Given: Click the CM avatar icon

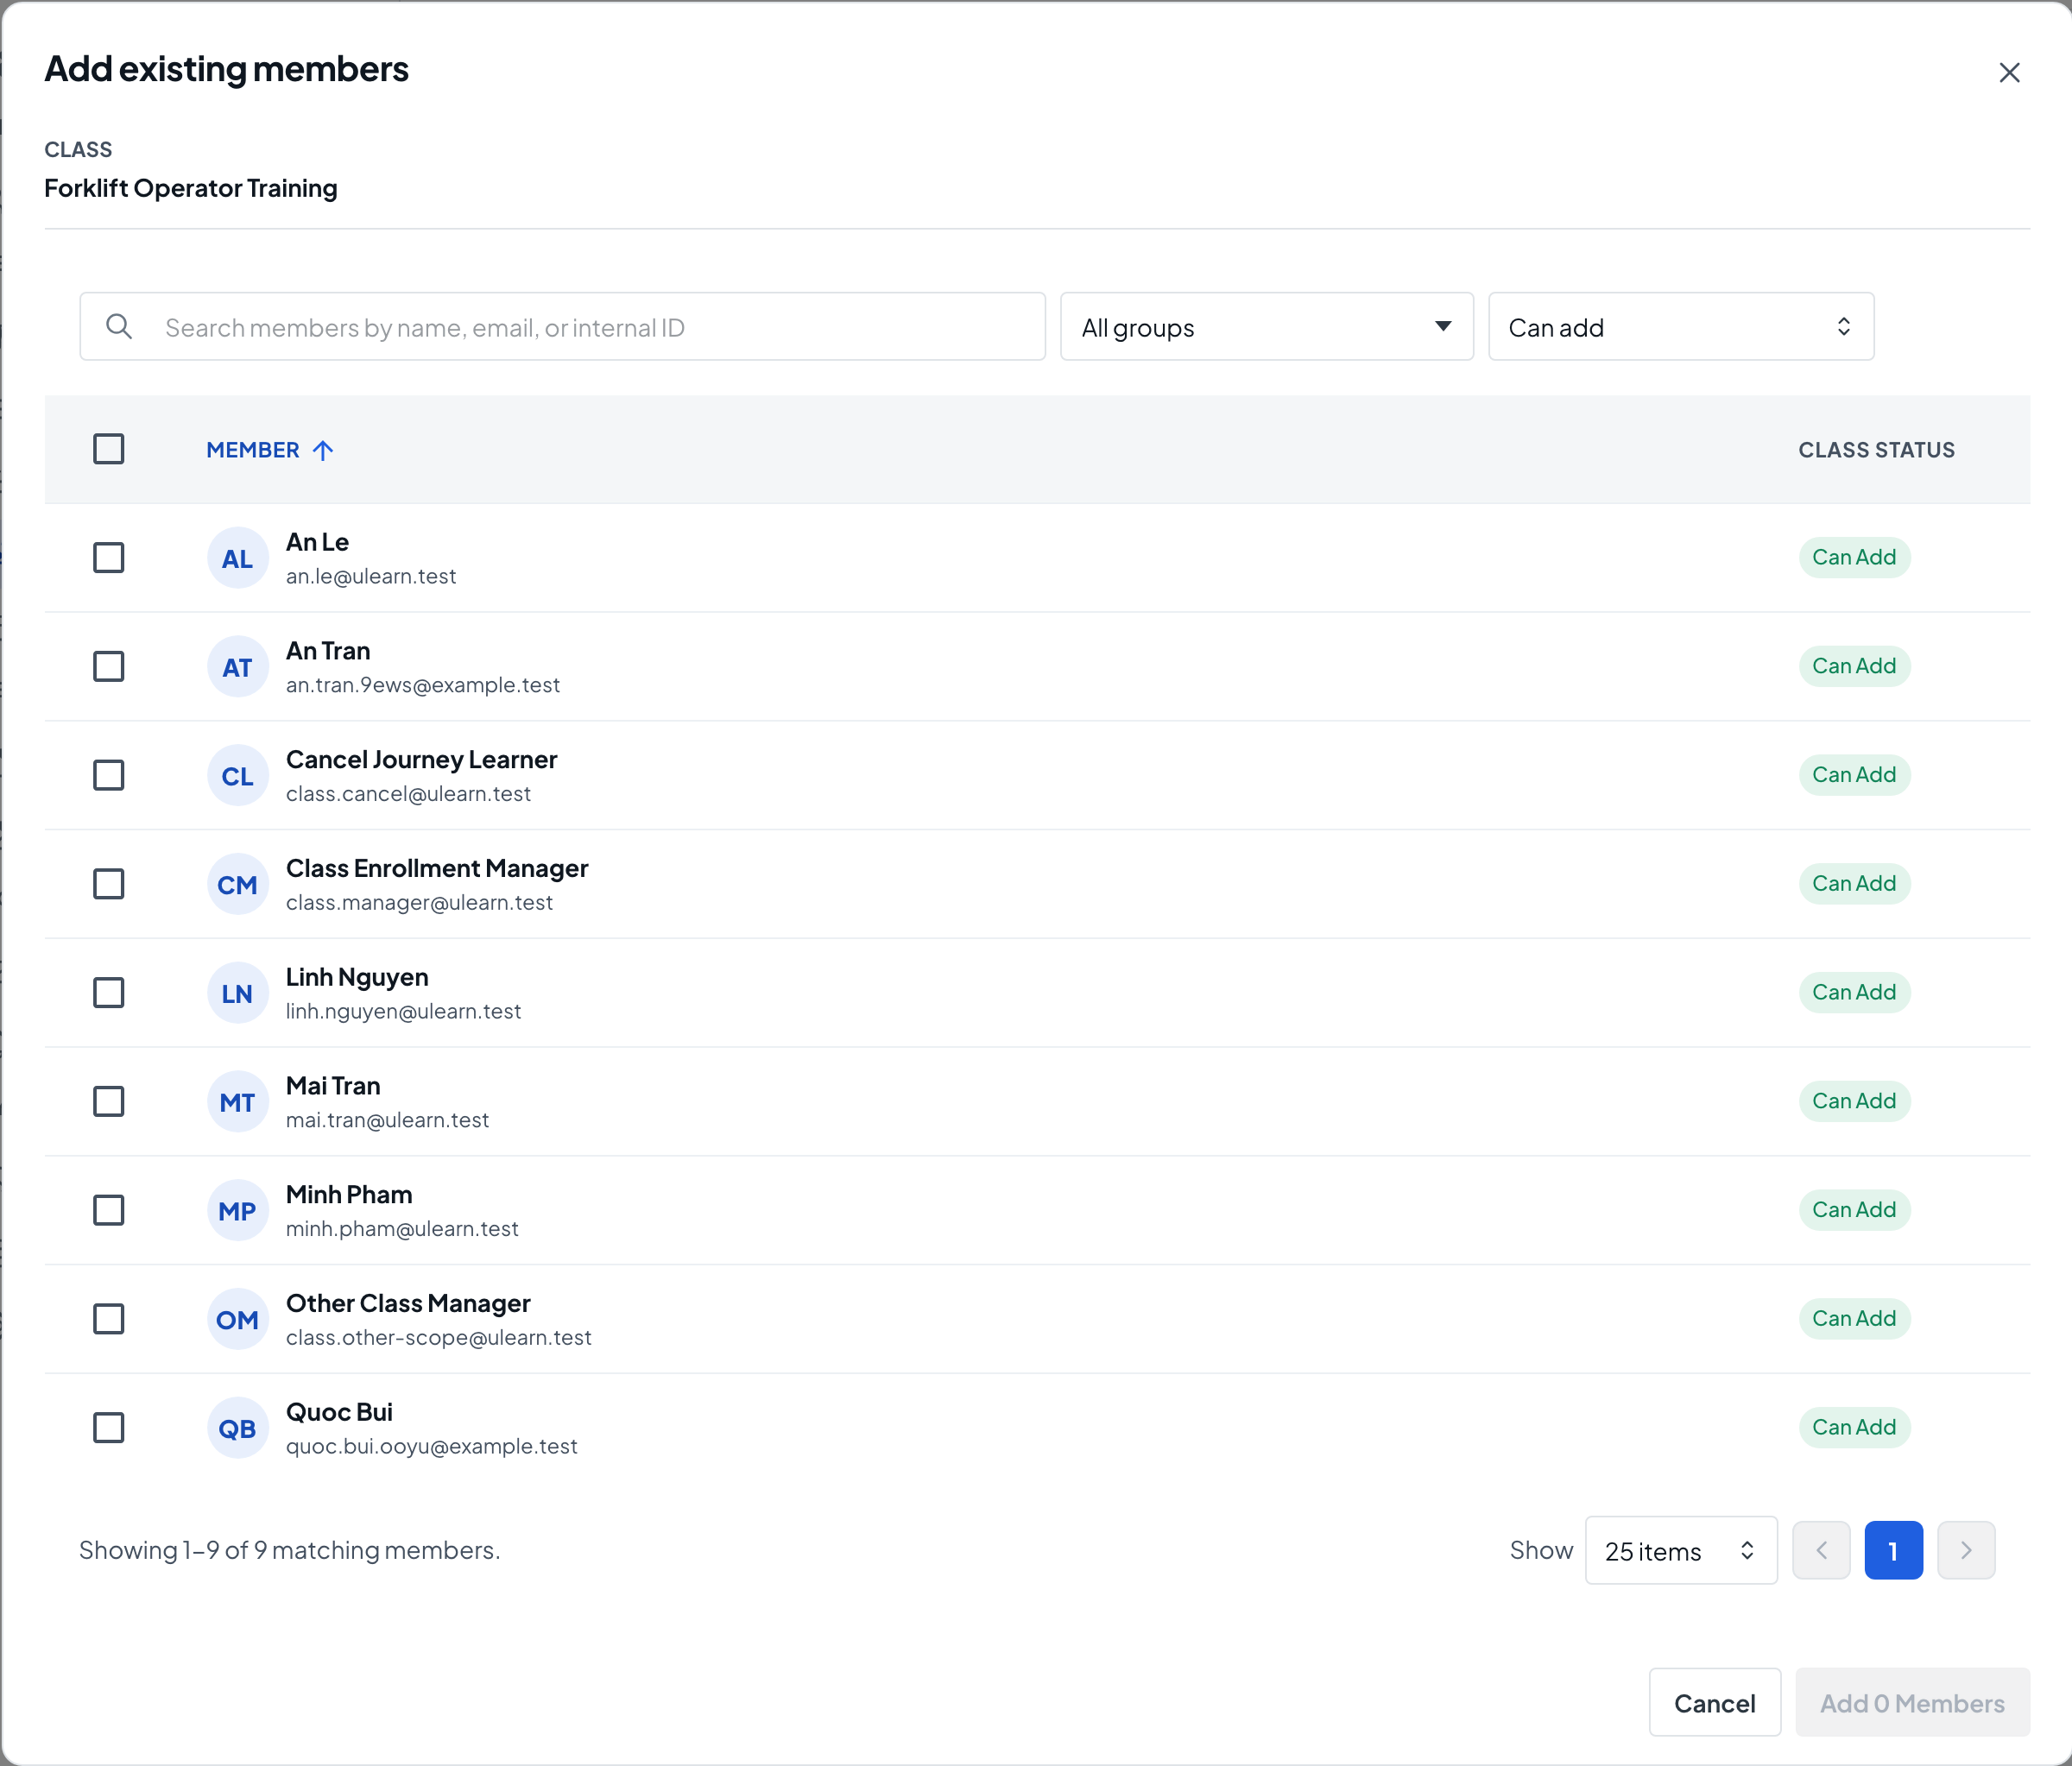Looking at the screenshot, I should [238, 885].
